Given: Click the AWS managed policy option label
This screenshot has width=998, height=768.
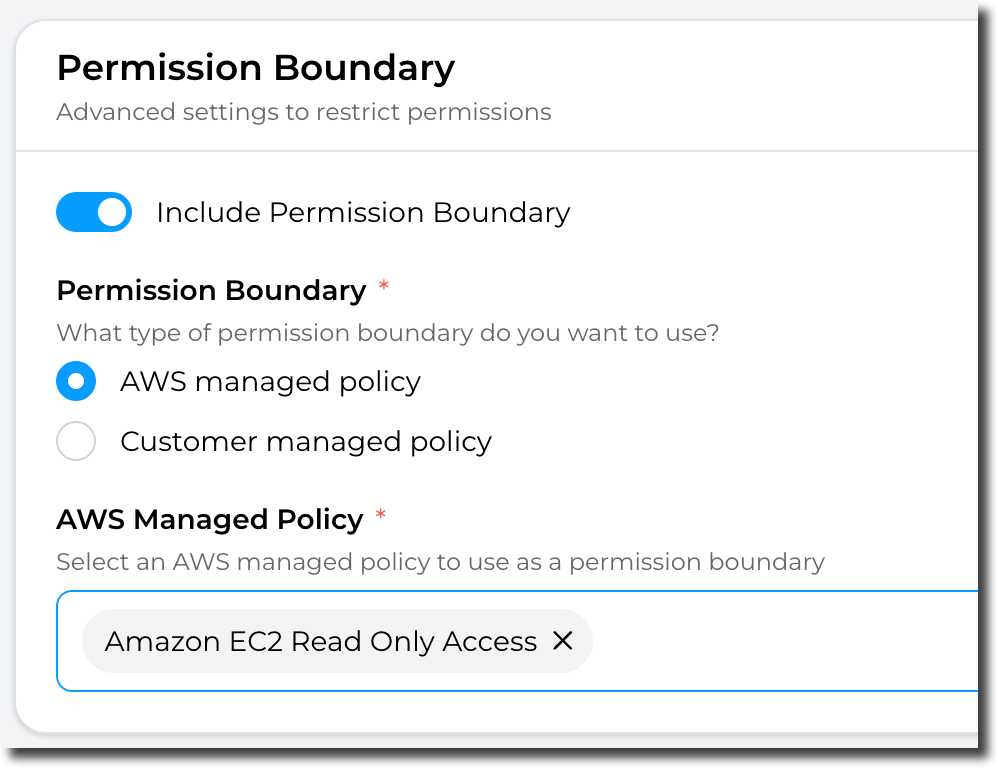Looking at the screenshot, I should click(270, 382).
